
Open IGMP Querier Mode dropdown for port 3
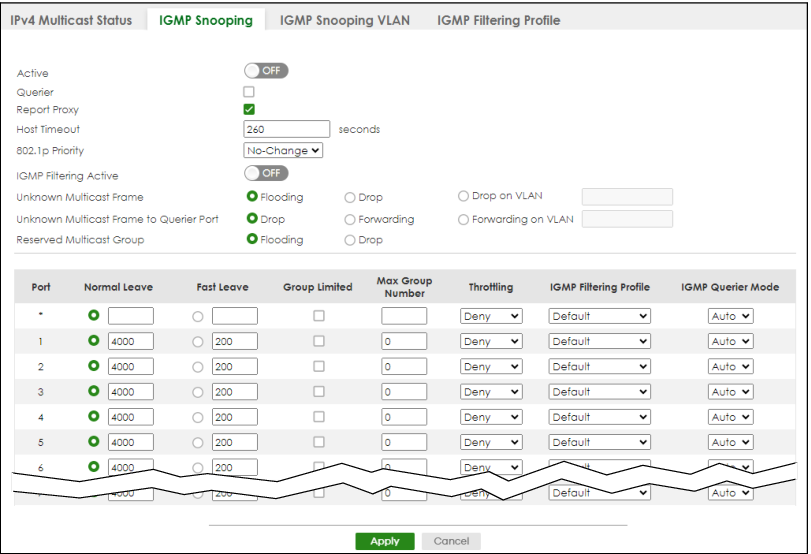[x=730, y=392]
